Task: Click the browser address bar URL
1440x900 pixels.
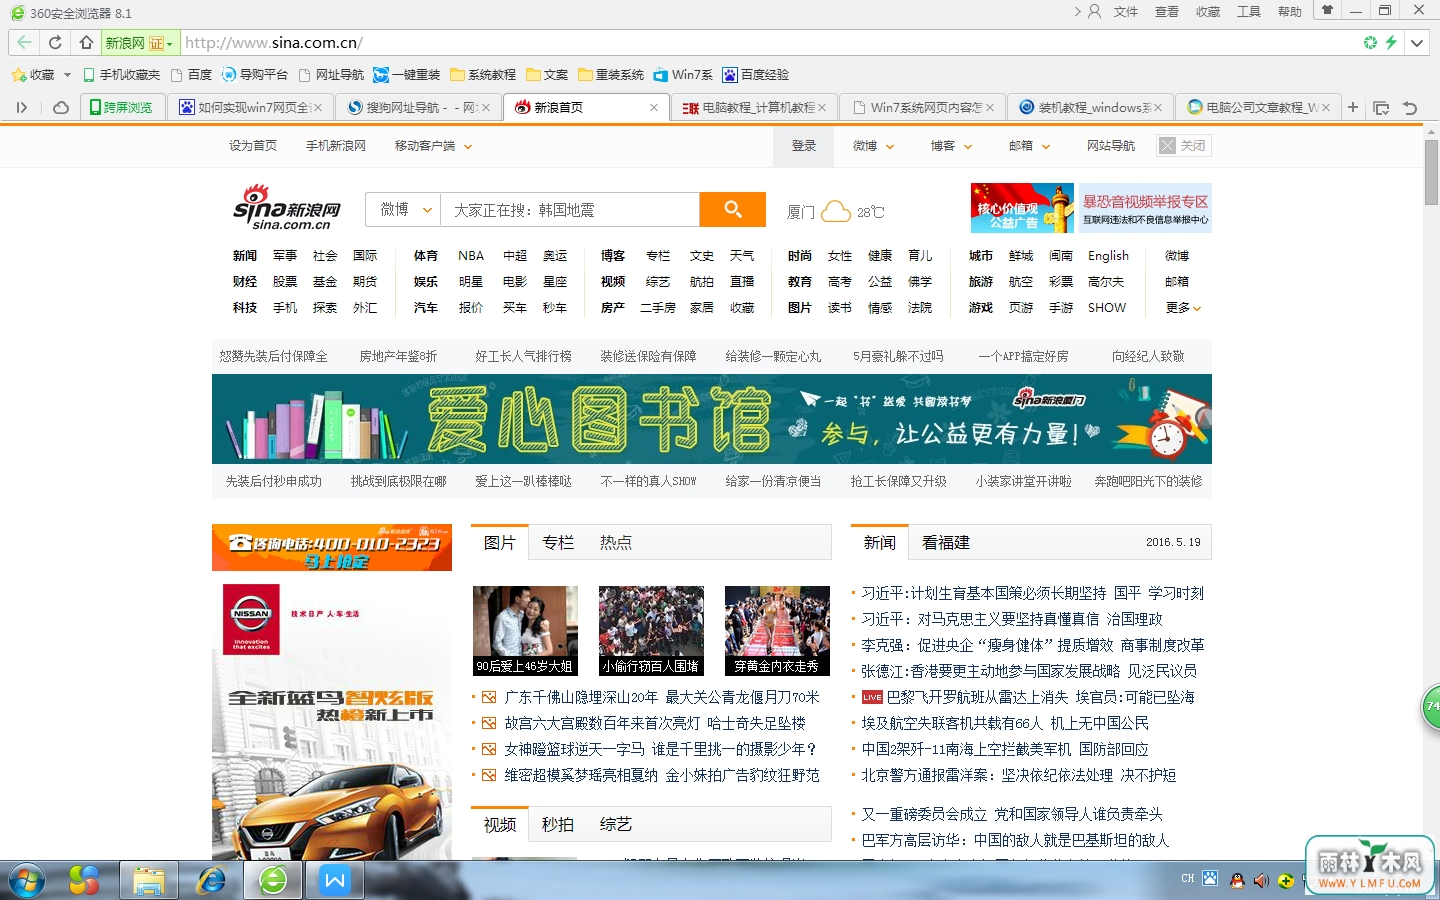Action: tap(274, 43)
